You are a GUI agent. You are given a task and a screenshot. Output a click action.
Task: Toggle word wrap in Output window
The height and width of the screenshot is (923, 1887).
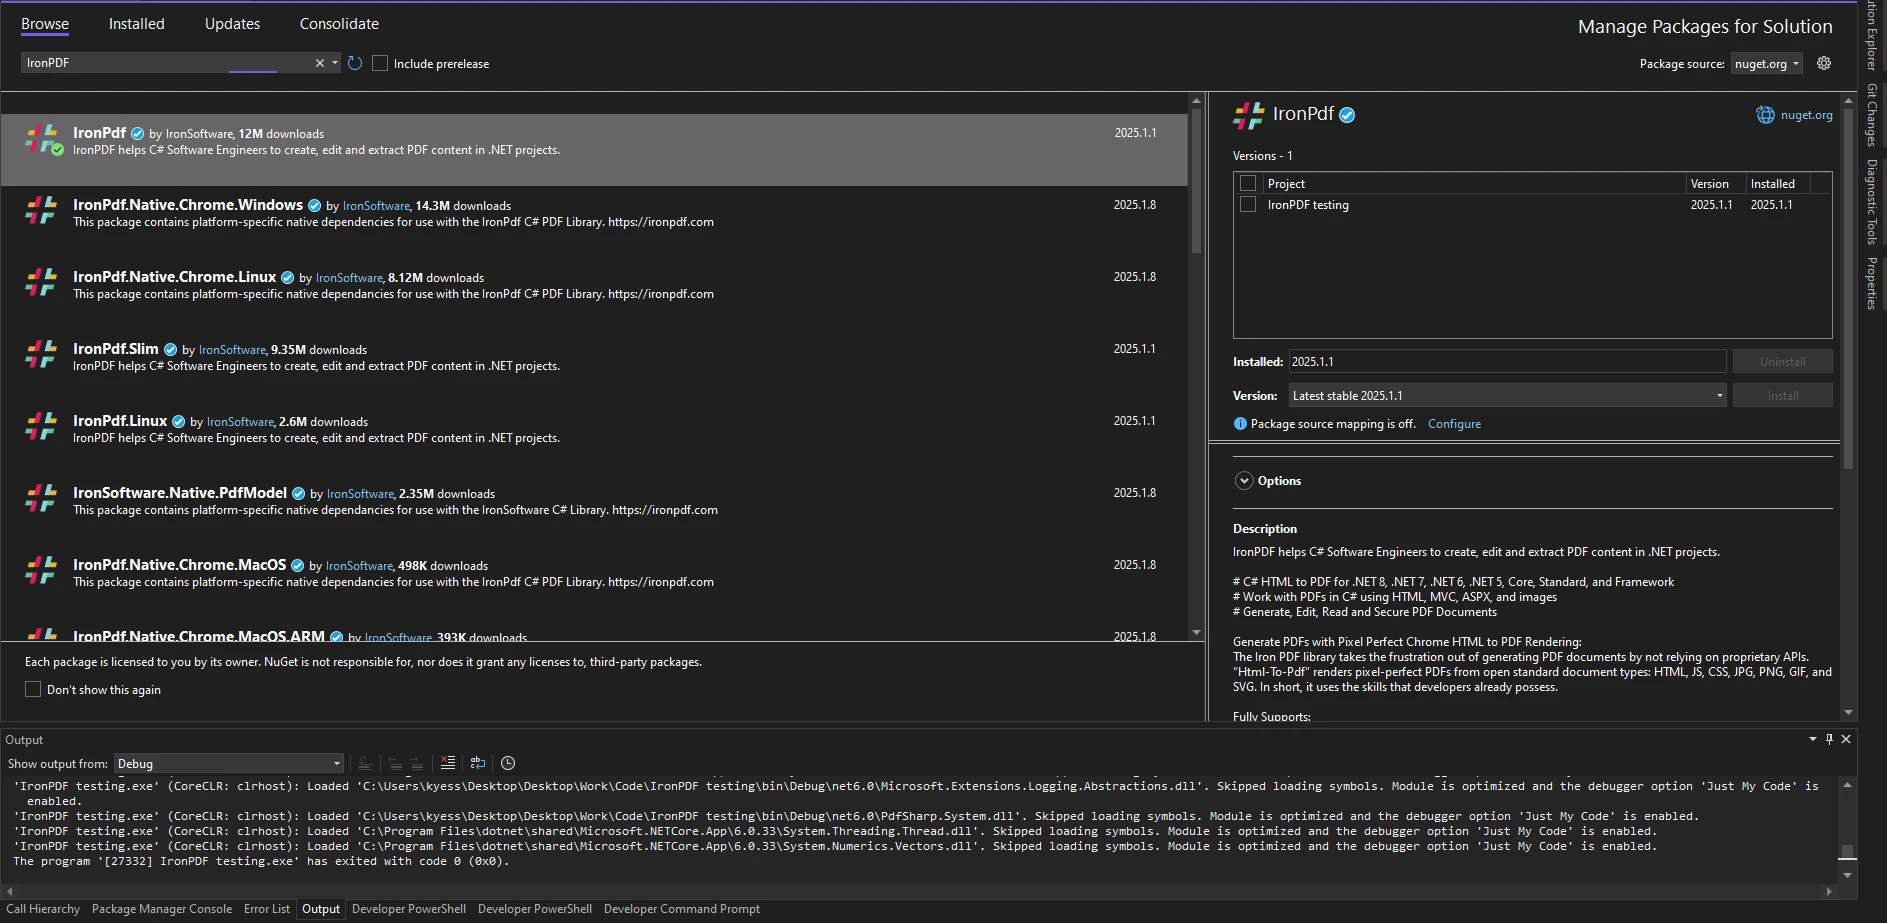tap(478, 763)
